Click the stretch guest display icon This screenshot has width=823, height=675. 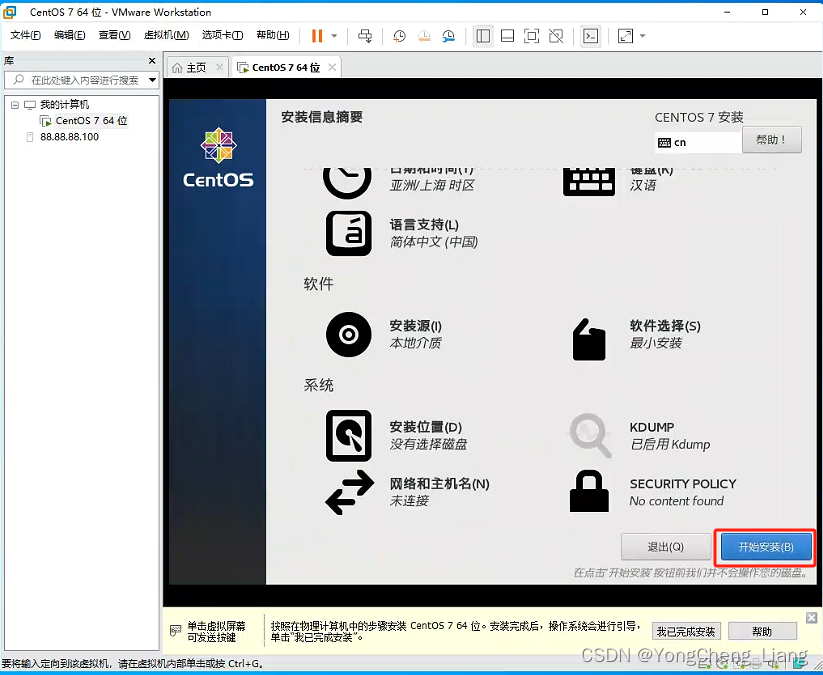(x=625, y=36)
